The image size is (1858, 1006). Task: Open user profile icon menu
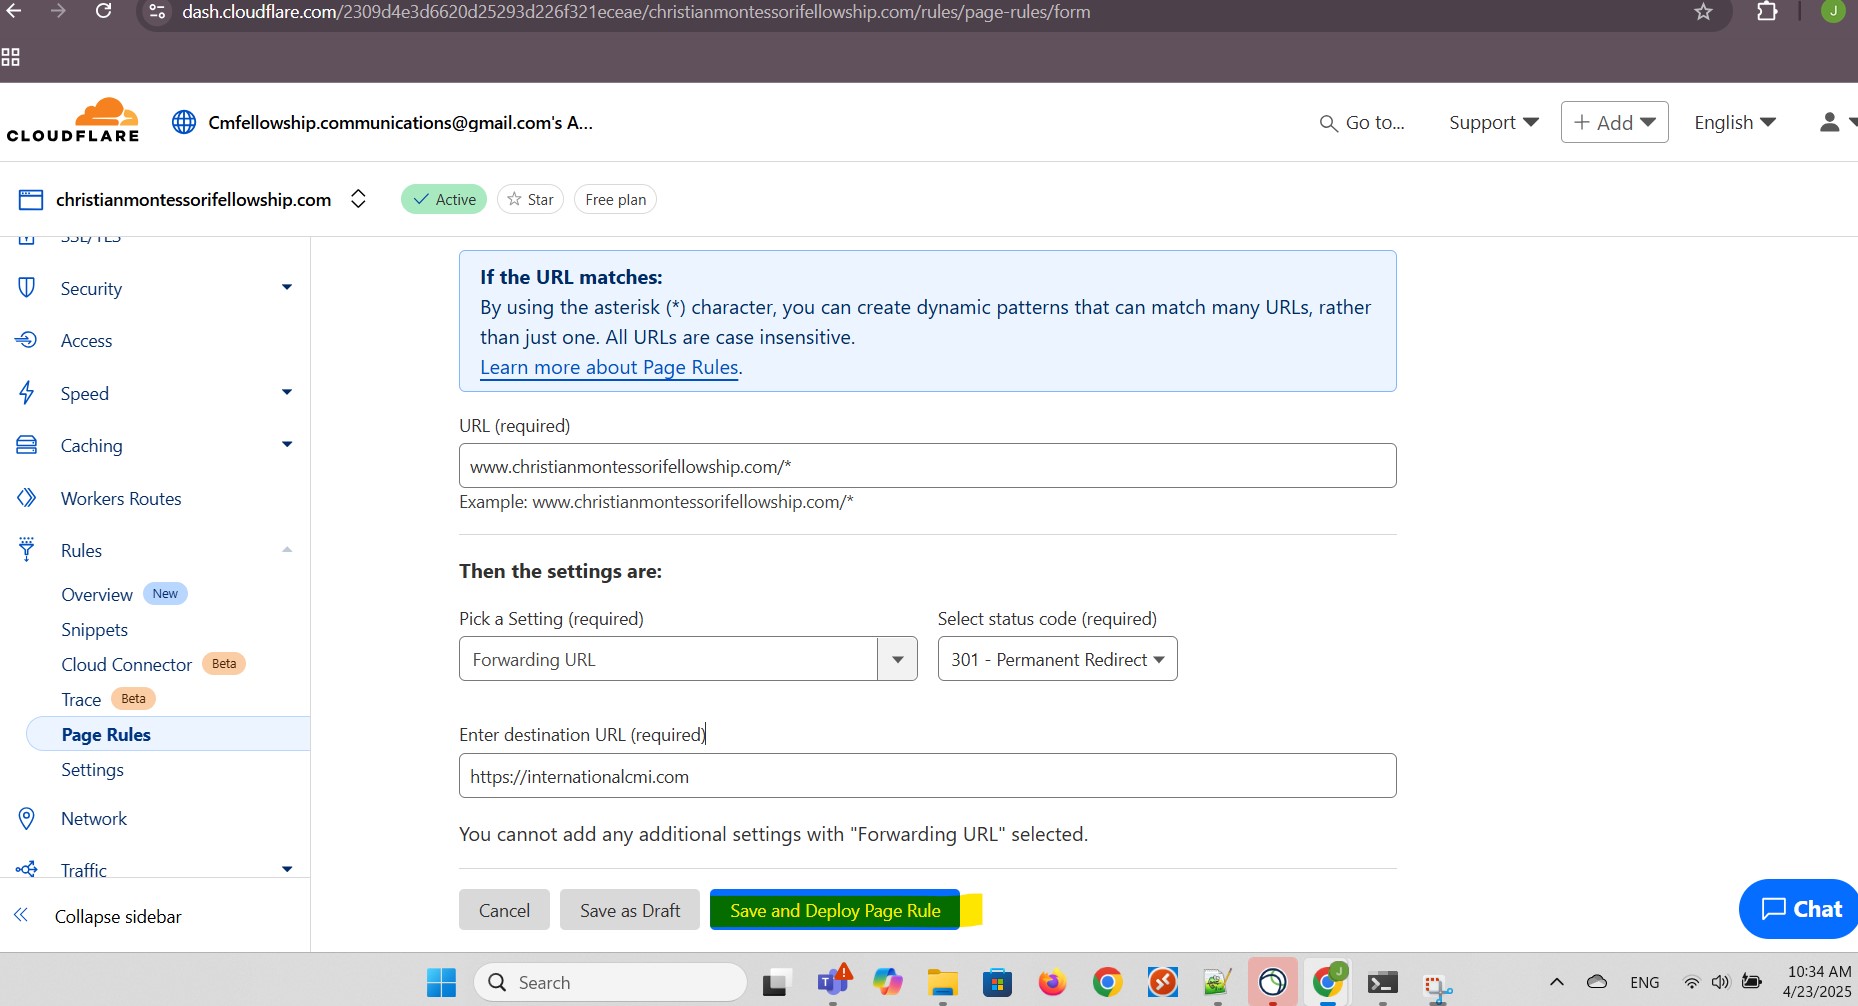(1830, 122)
